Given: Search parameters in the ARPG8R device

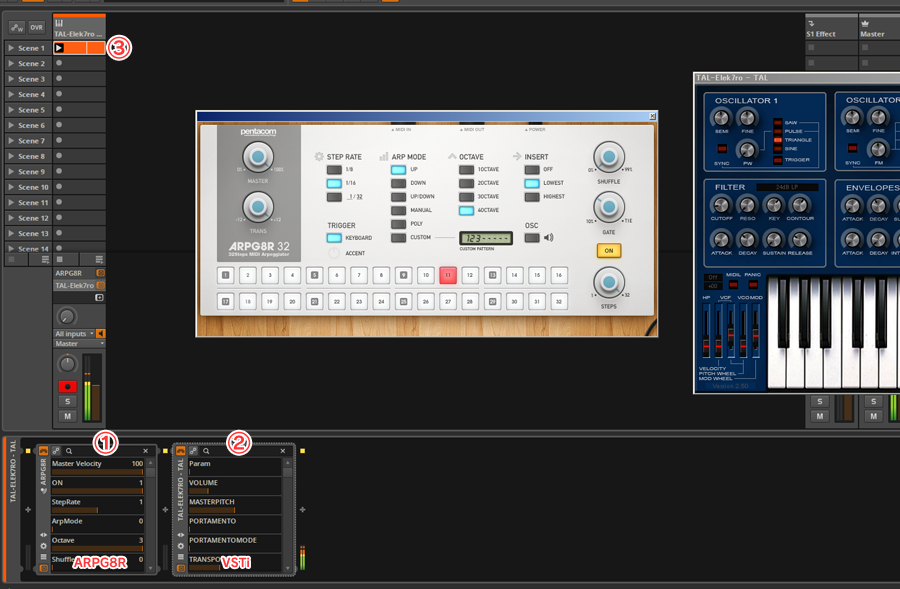Looking at the screenshot, I should coord(69,451).
